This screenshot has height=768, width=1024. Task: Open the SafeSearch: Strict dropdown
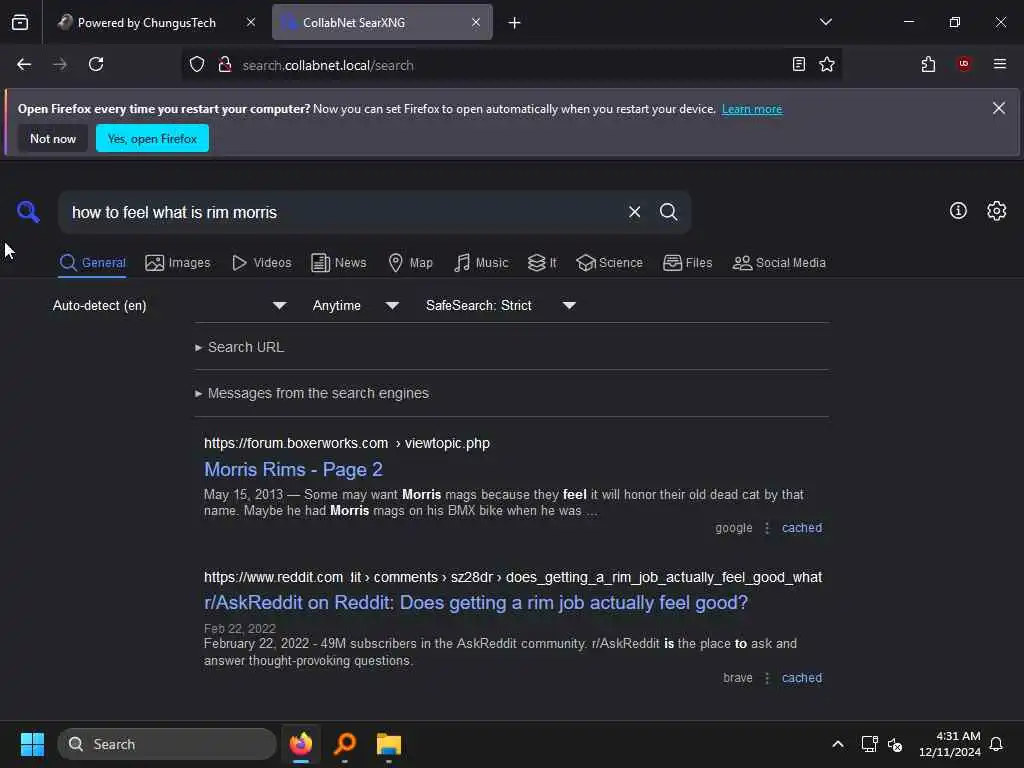click(500, 305)
